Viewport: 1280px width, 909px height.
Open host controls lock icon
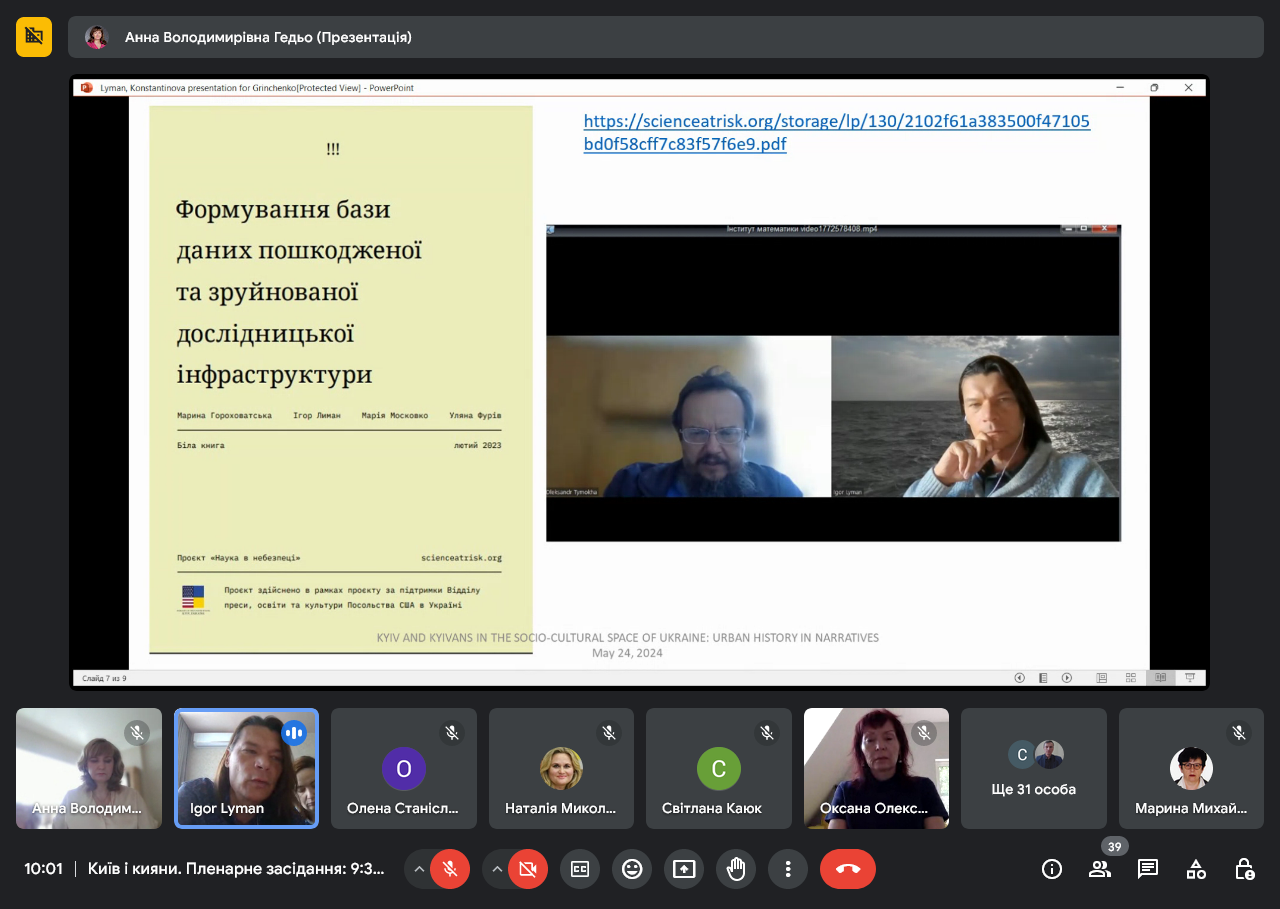pos(1244,869)
